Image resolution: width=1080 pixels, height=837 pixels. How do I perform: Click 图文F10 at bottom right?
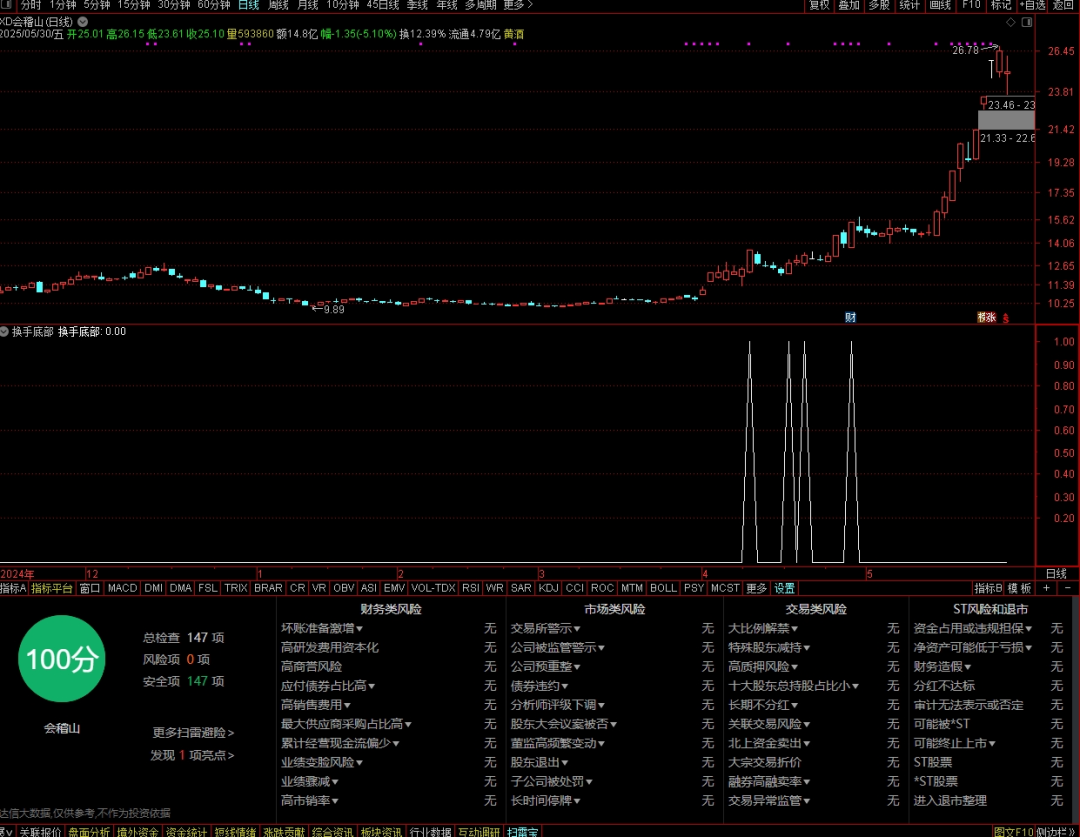(1013, 831)
